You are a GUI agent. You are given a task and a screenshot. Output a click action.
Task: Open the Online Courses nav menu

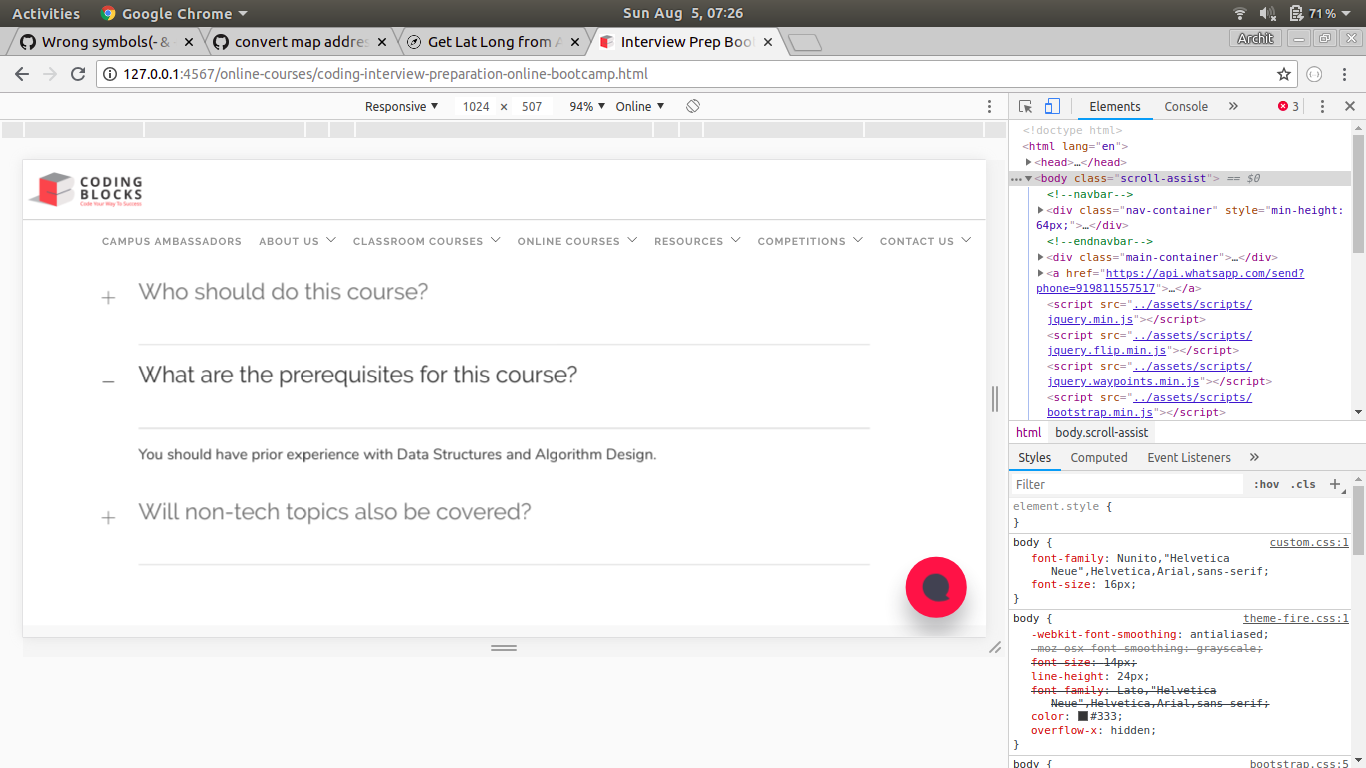pyautogui.click(x=577, y=241)
